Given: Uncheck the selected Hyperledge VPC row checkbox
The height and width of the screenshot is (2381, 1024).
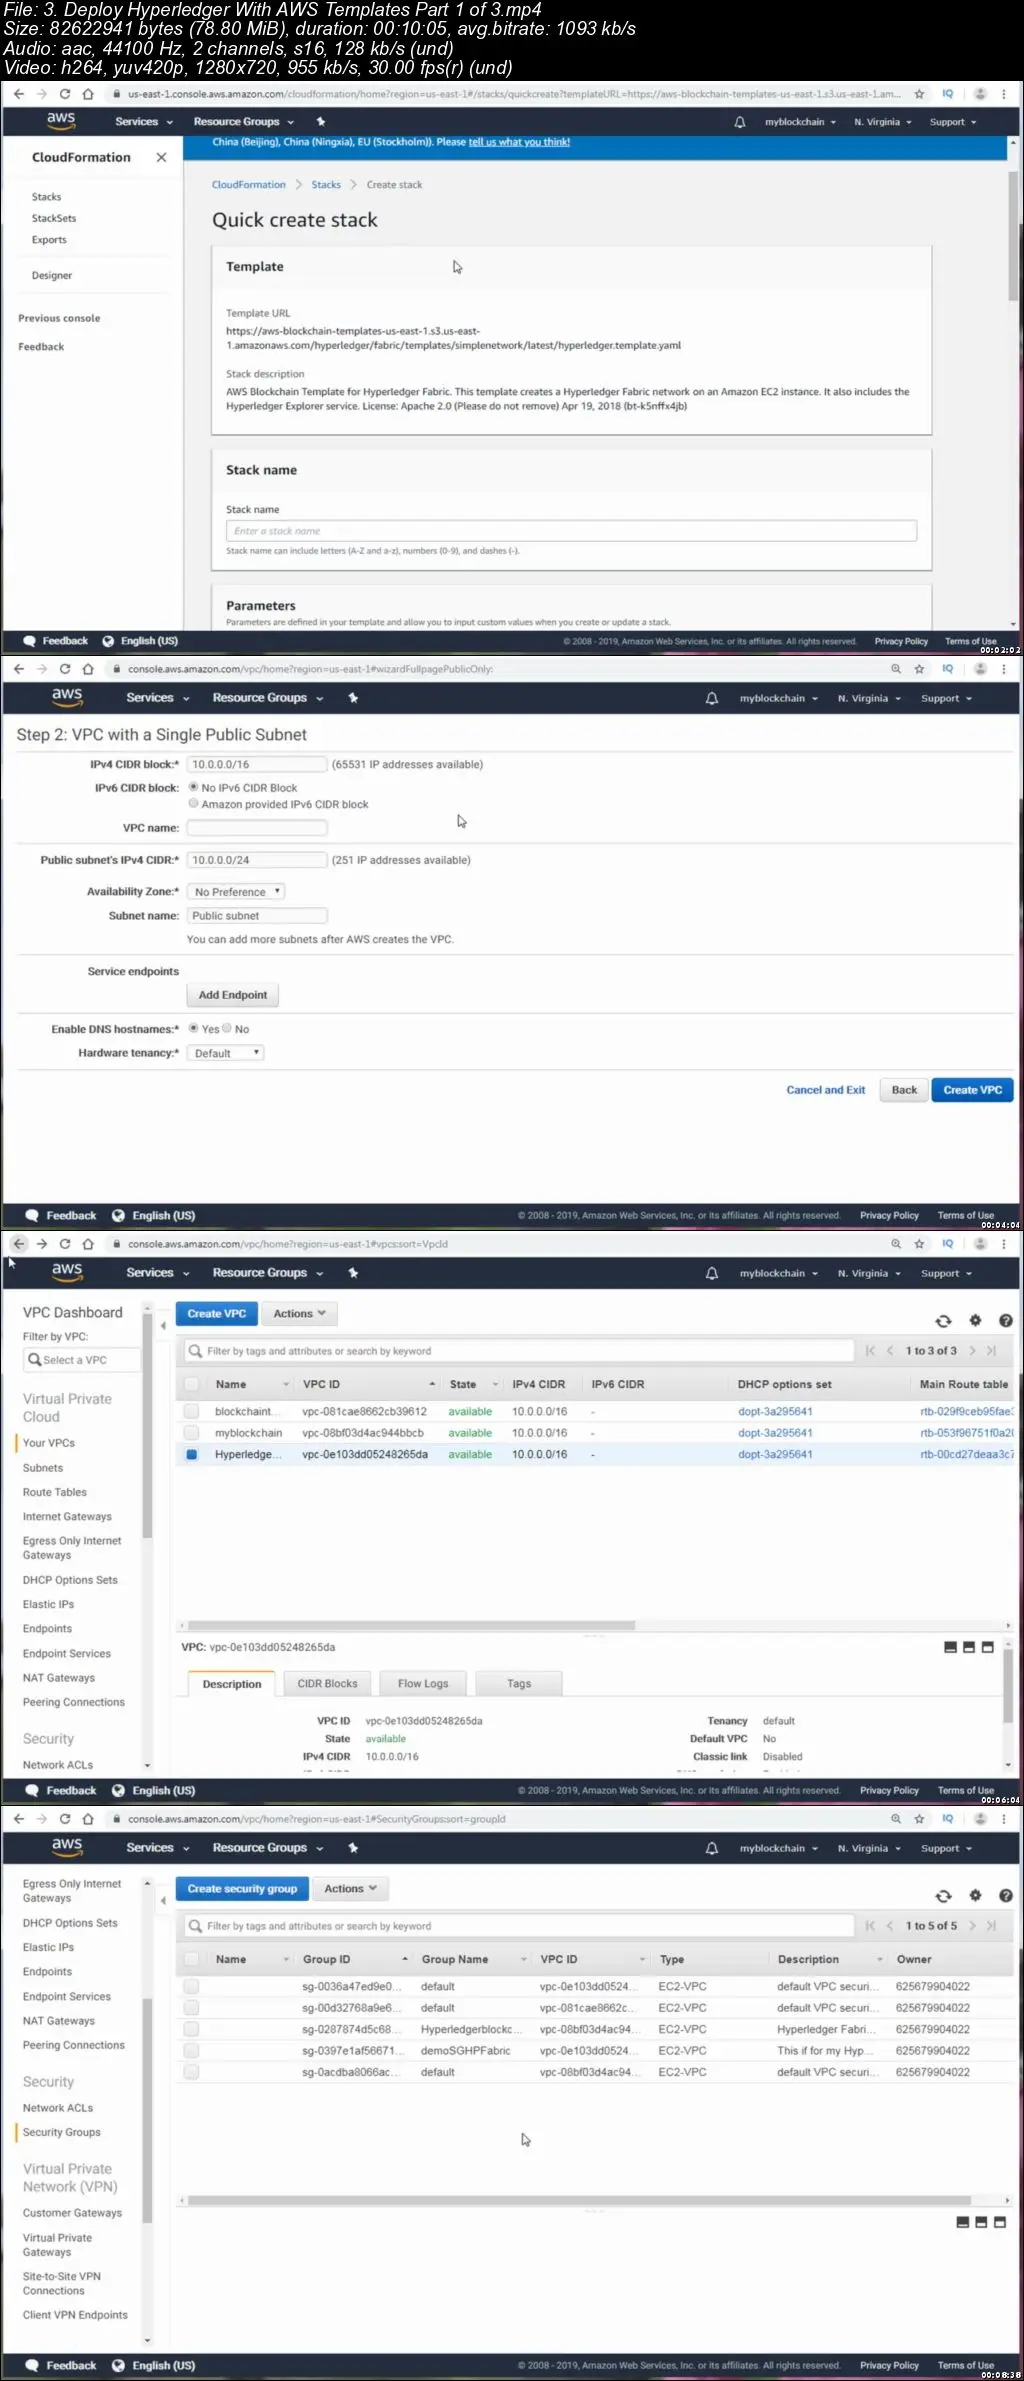Looking at the screenshot, I should (x=191, y=1454).
